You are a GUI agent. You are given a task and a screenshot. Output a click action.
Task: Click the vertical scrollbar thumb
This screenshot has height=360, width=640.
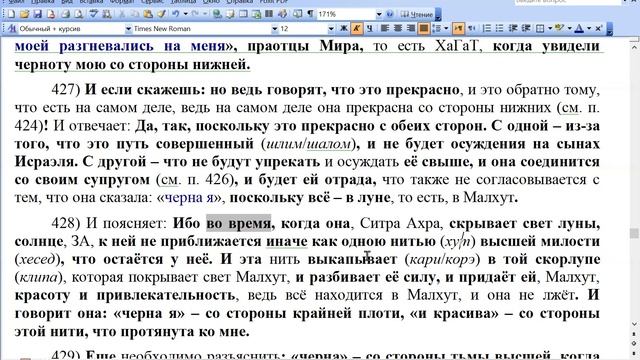pyautogui.click(x=634, y=233)
